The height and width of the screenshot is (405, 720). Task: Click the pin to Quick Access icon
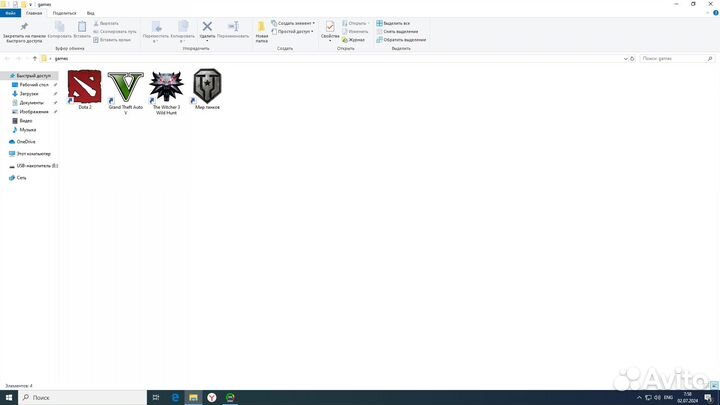click(23, 28)
